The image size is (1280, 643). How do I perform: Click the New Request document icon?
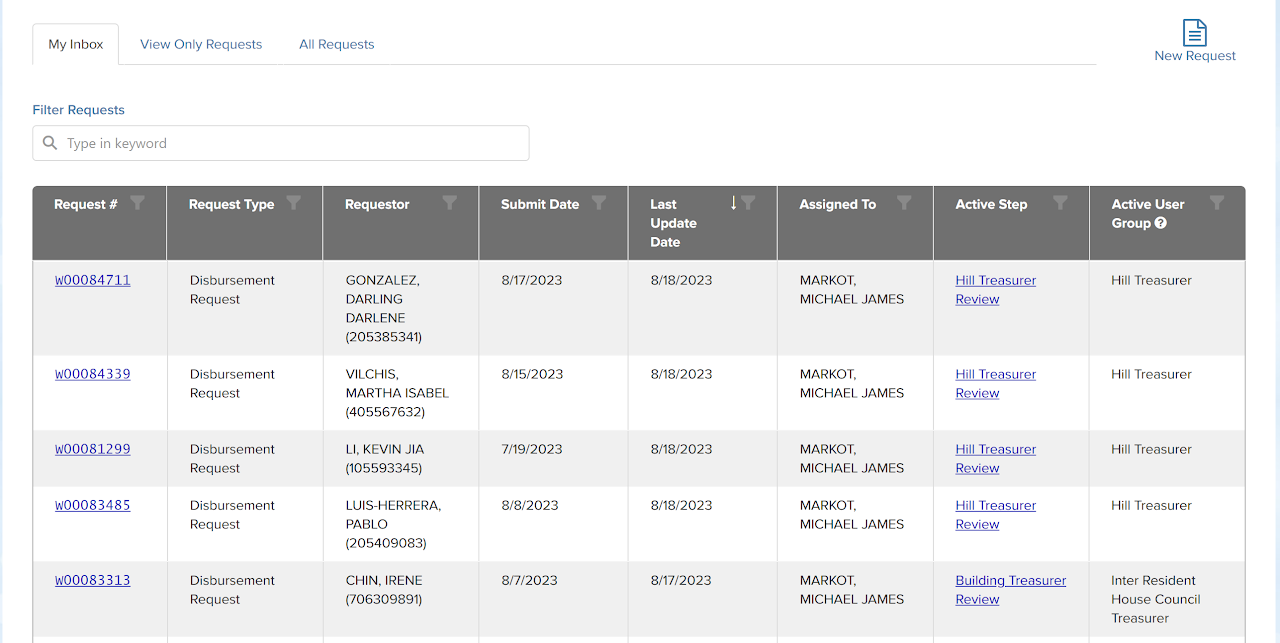click(x=1195, y=31)
